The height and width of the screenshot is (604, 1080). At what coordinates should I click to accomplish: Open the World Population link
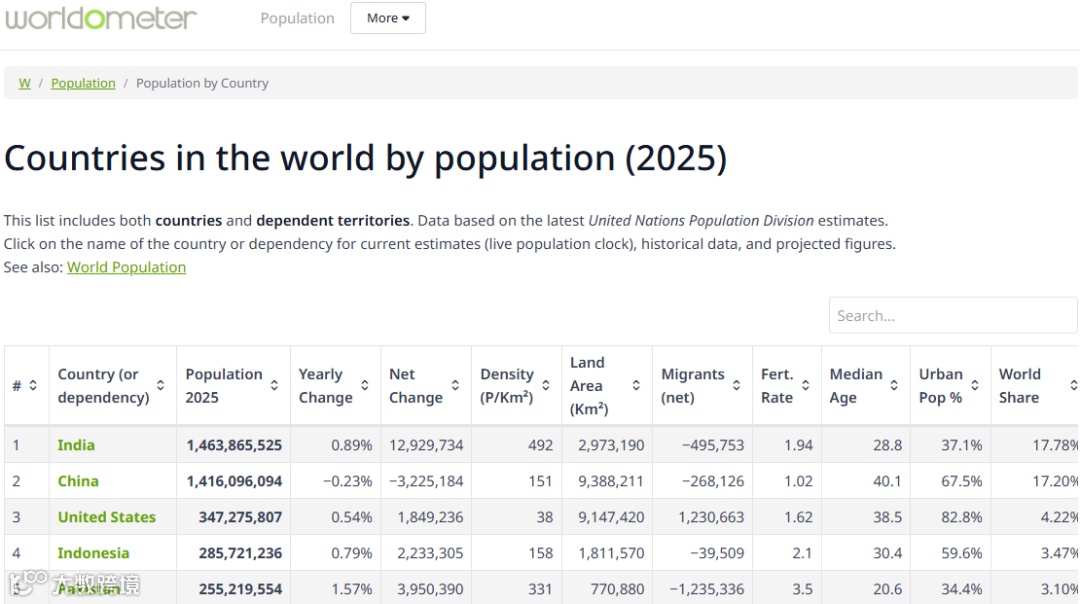(x=126, y=267)
